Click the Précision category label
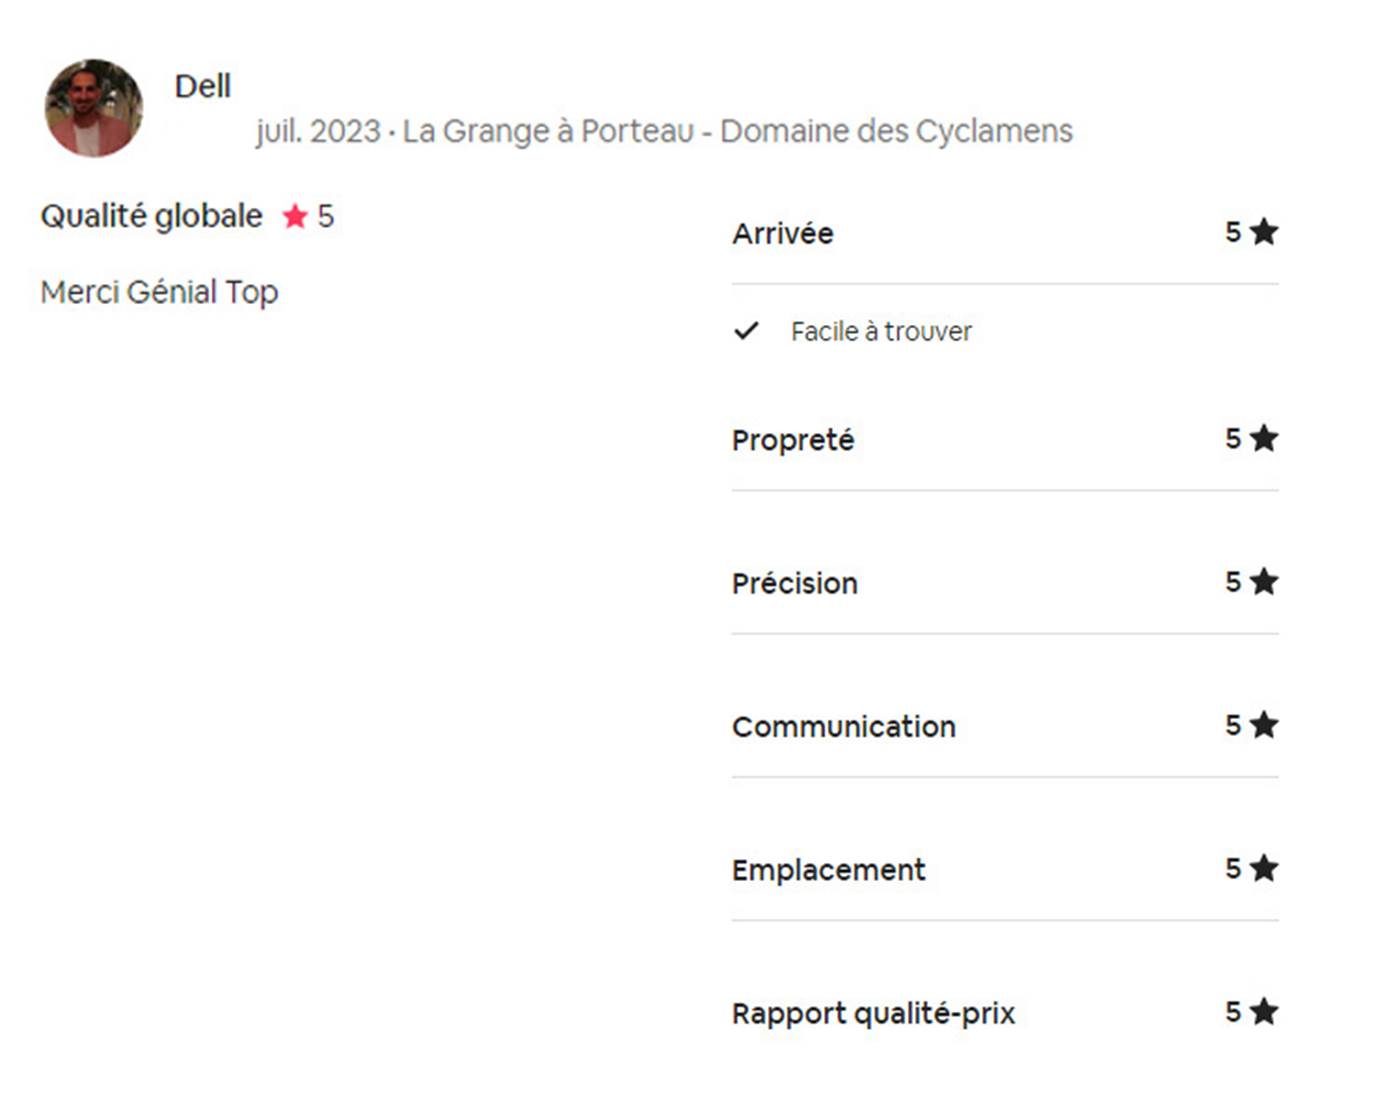 click(795, 583)
